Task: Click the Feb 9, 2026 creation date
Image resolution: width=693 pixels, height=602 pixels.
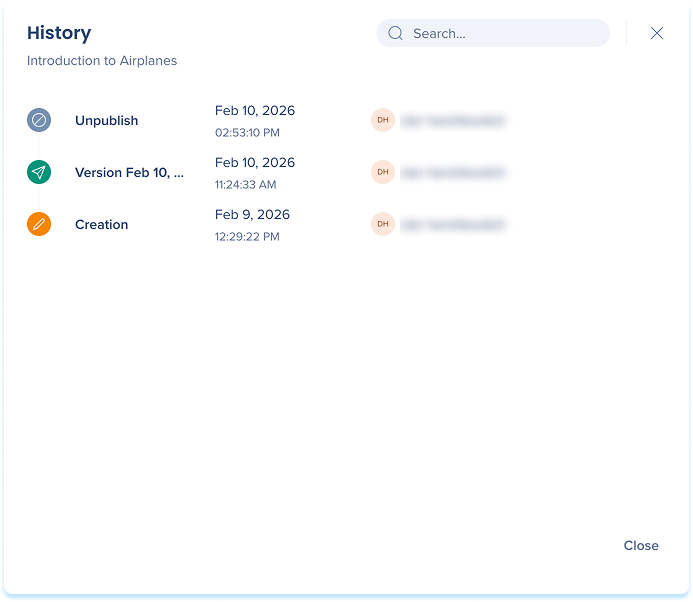Action: pos(252,214)
